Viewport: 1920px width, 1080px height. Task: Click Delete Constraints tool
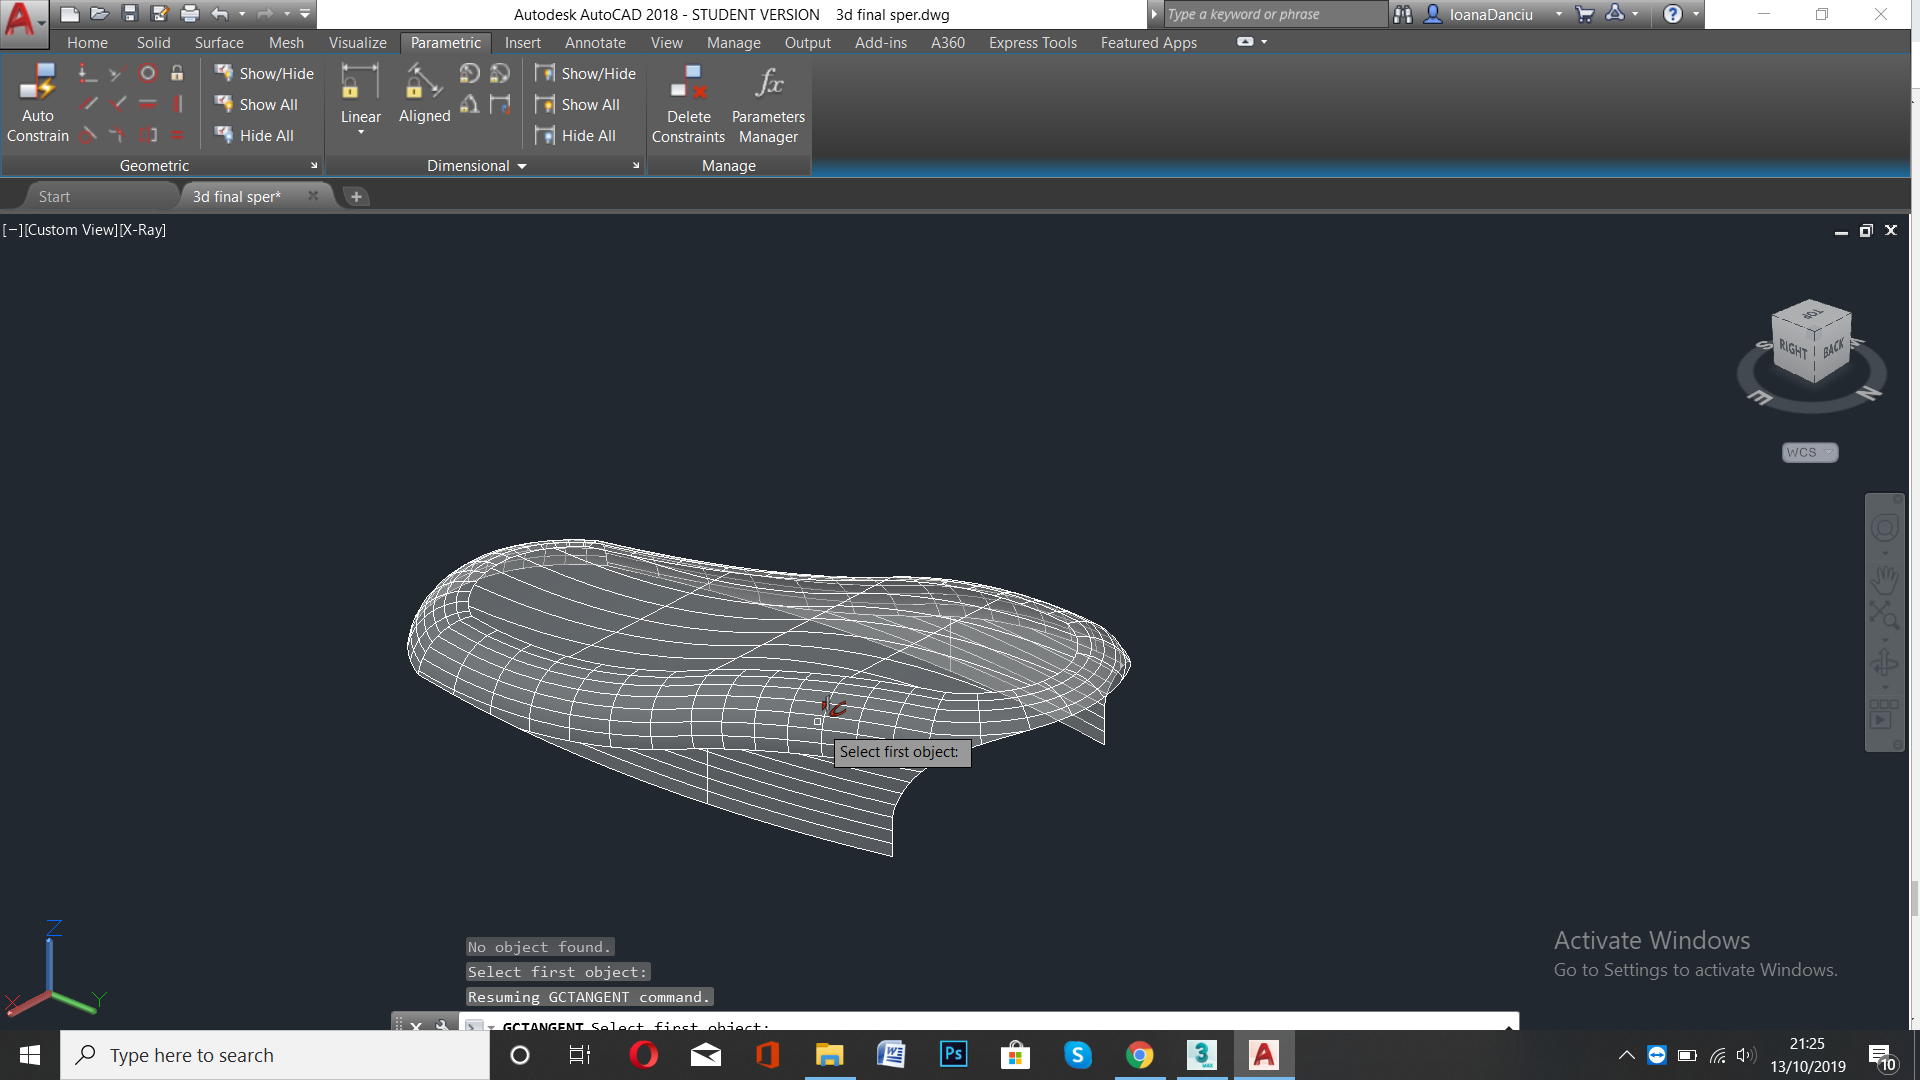(x=688, y=105)
